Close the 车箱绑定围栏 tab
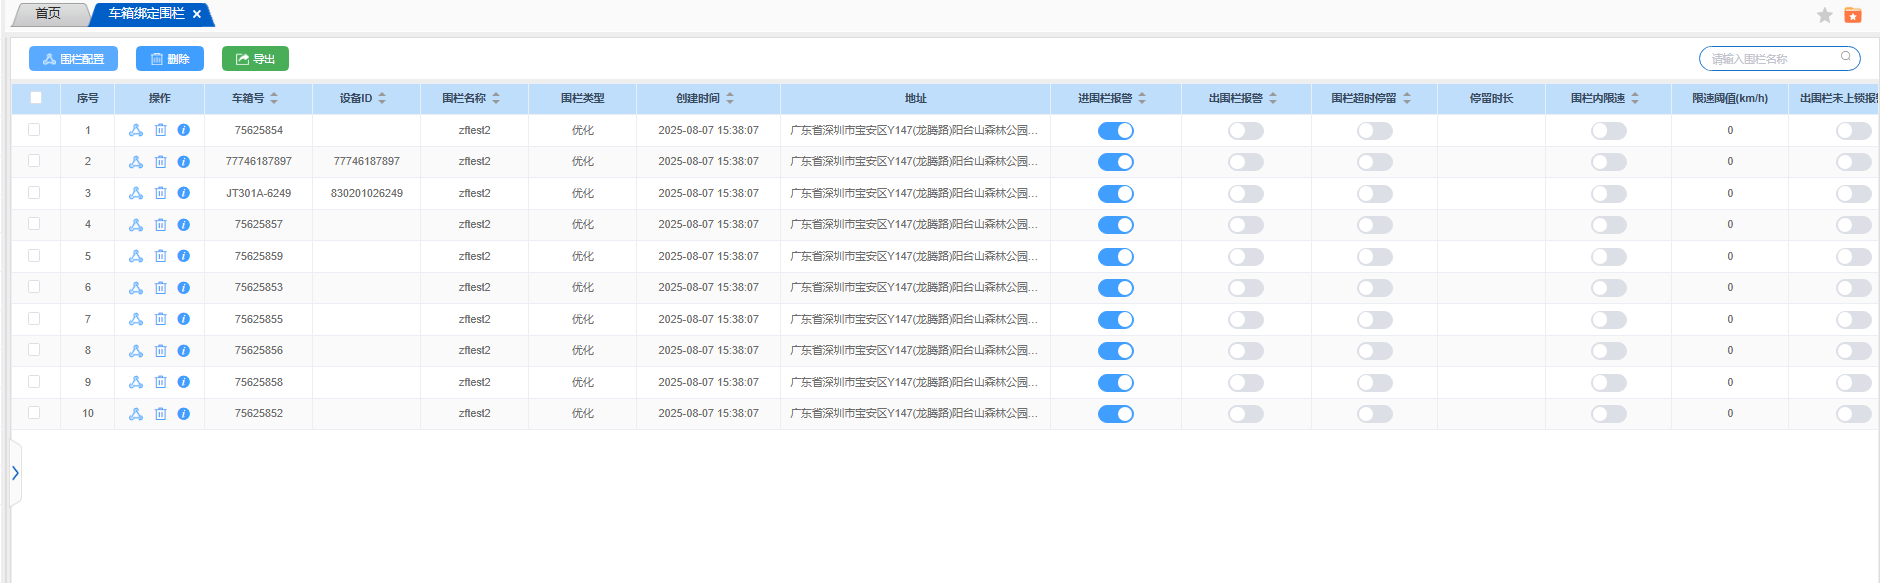The image size is (1880, 583). (x=197, y=14)
